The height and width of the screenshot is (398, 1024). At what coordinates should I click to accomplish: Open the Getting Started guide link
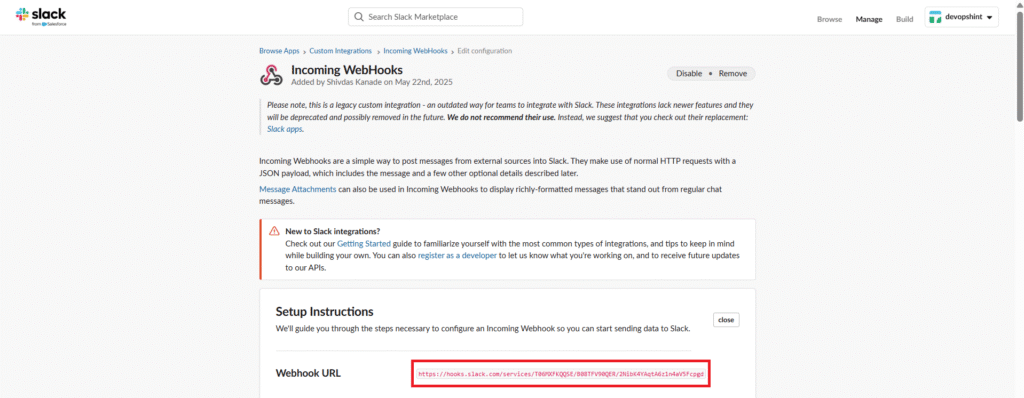[x=364, y=243]
